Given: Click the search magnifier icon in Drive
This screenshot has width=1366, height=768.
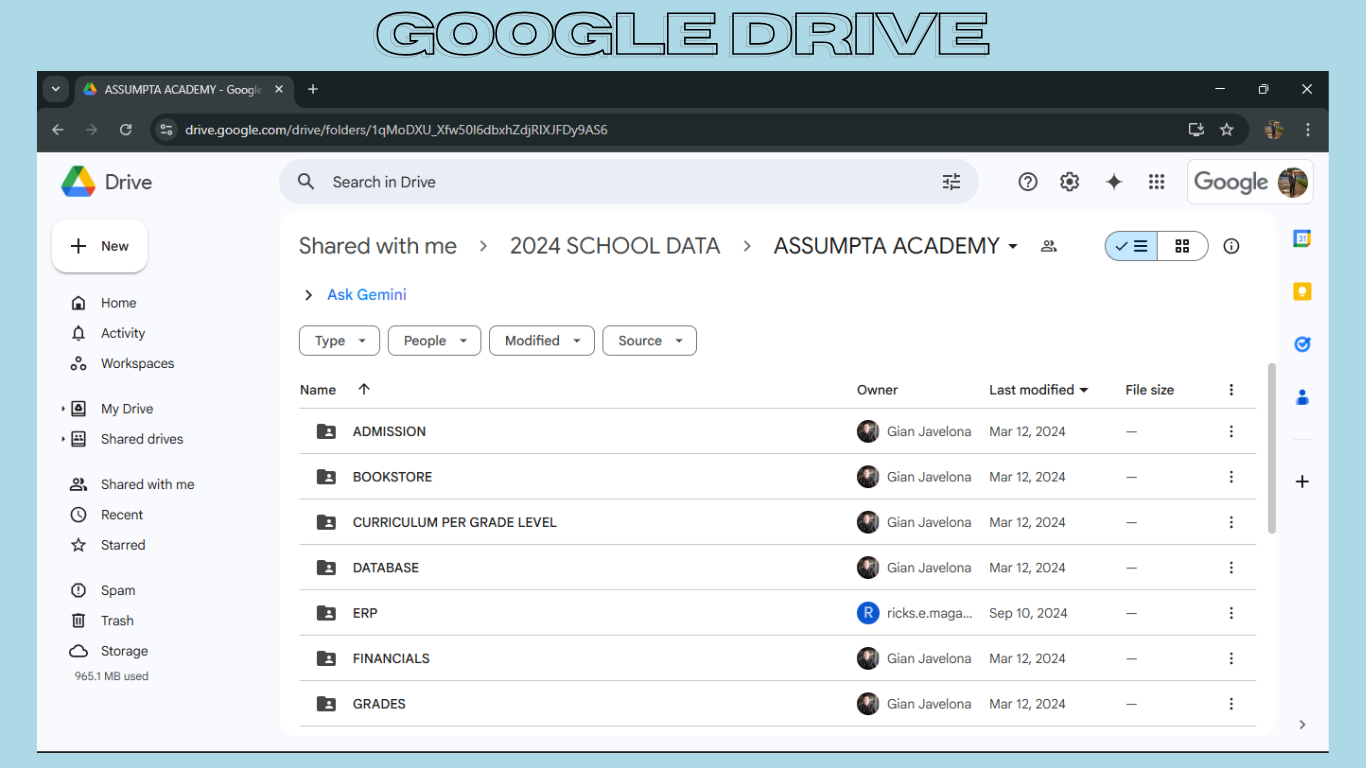Looking at the screenshot, I should point(307,182).
